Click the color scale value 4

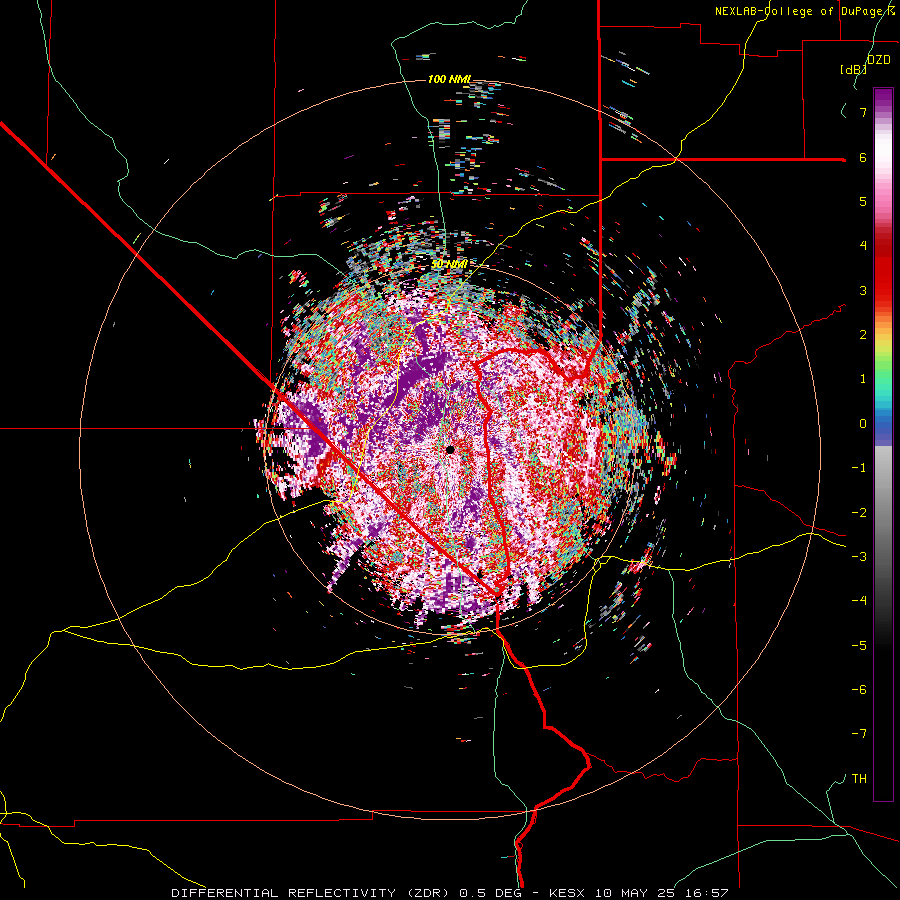click(863, 246)
